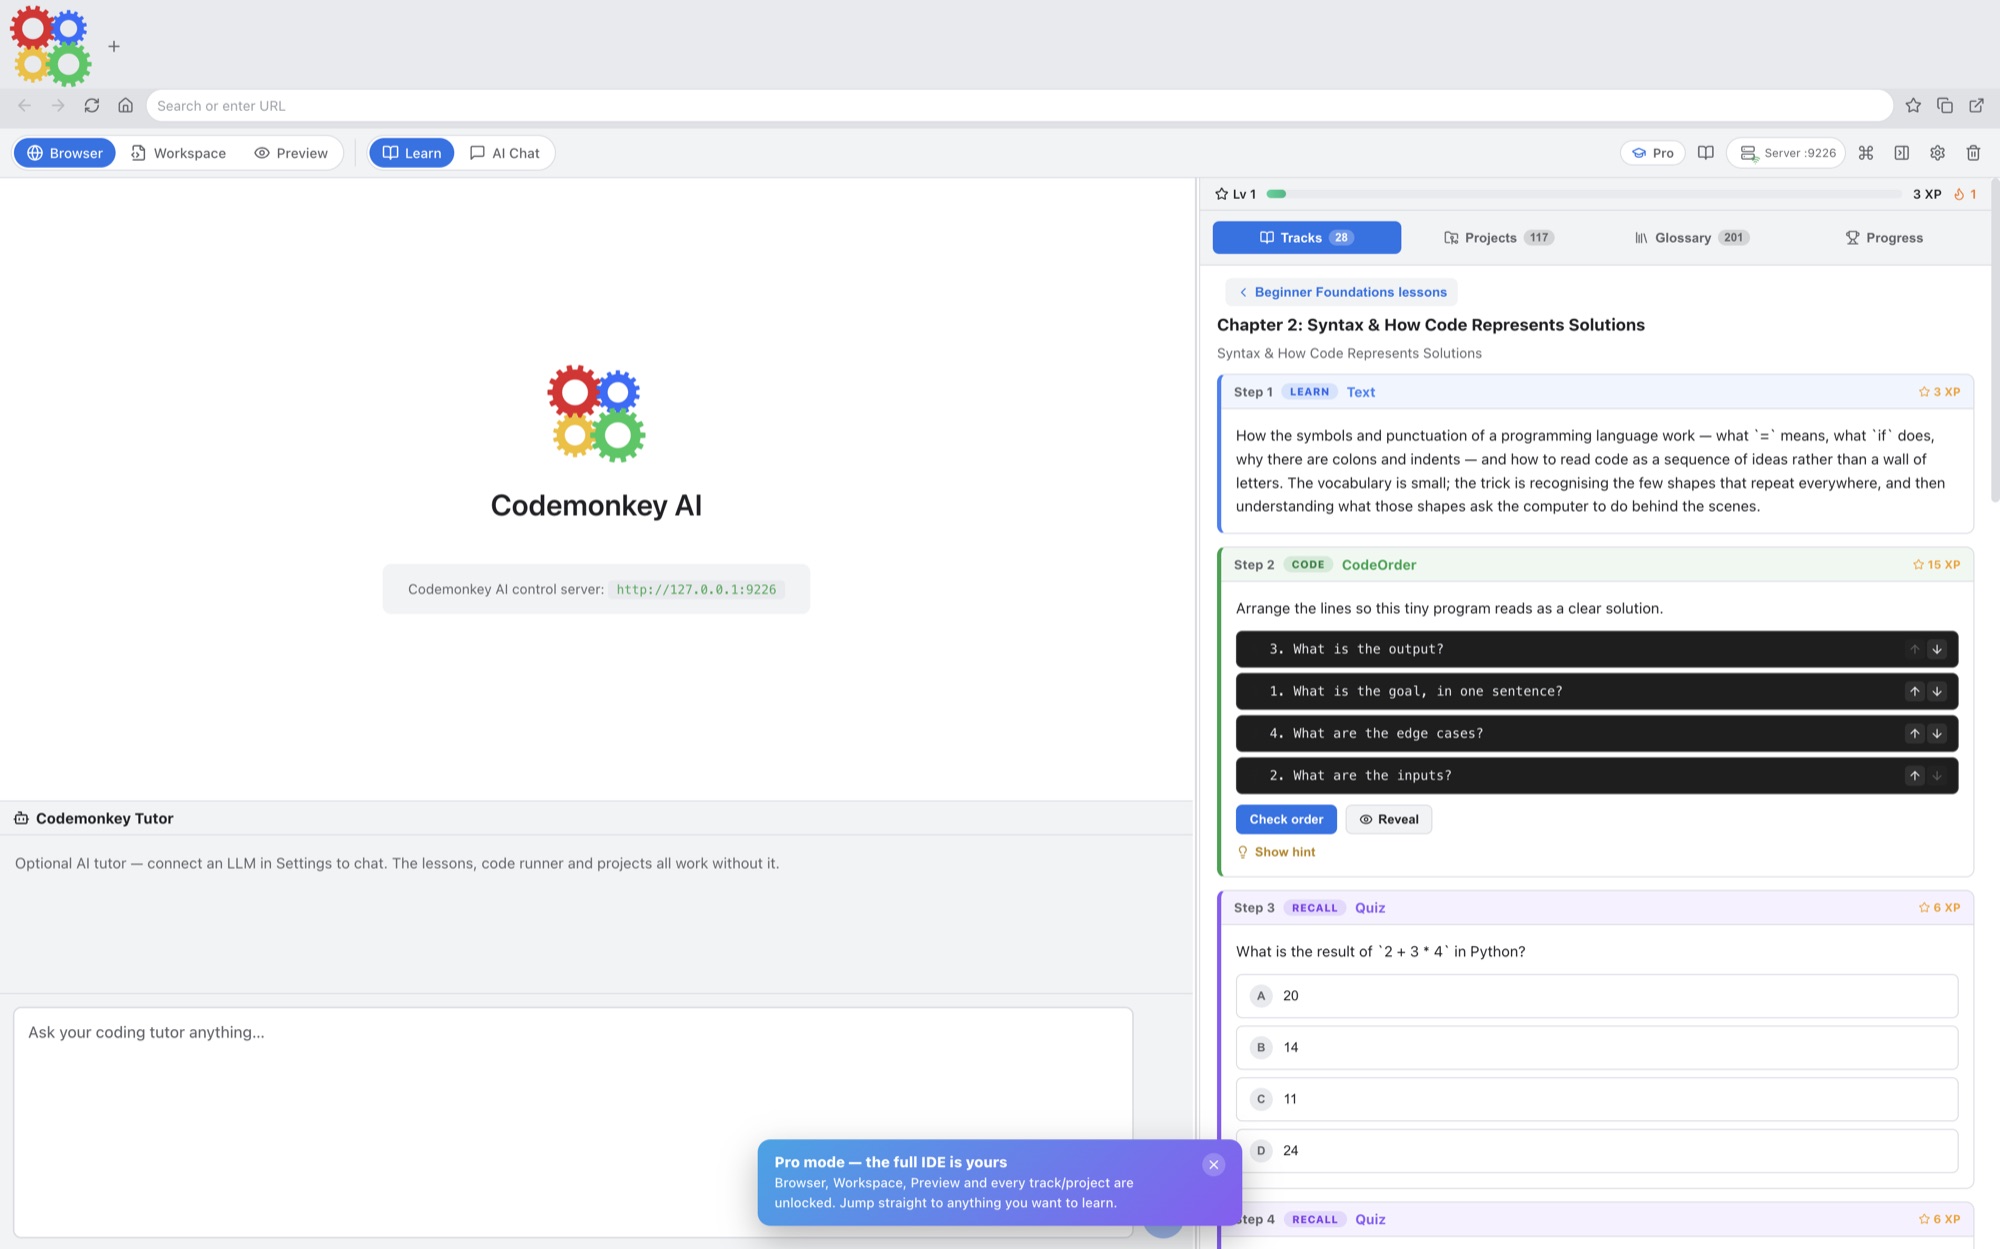The image size is (2000, 1249).
Task: Select the Learn panel
Action: (412, 153)
